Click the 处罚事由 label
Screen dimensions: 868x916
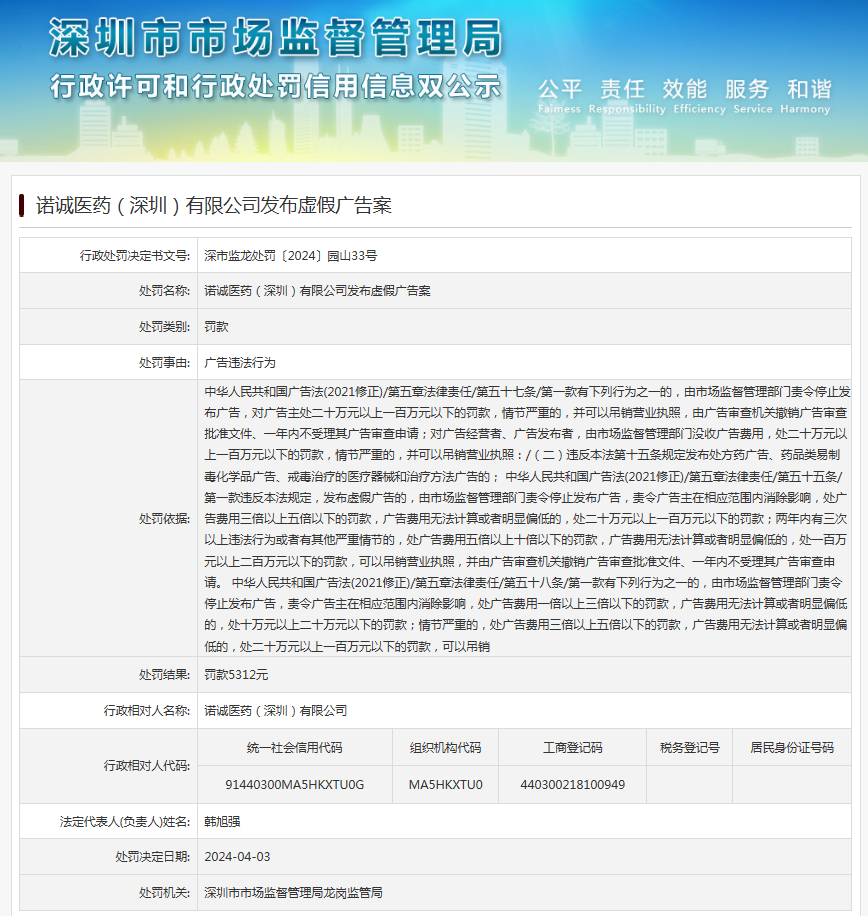[164, 362]
